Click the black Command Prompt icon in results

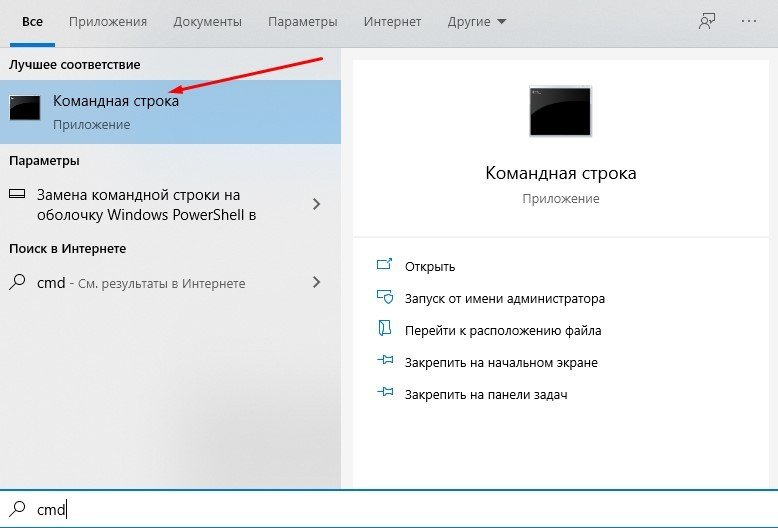point(25,108)
